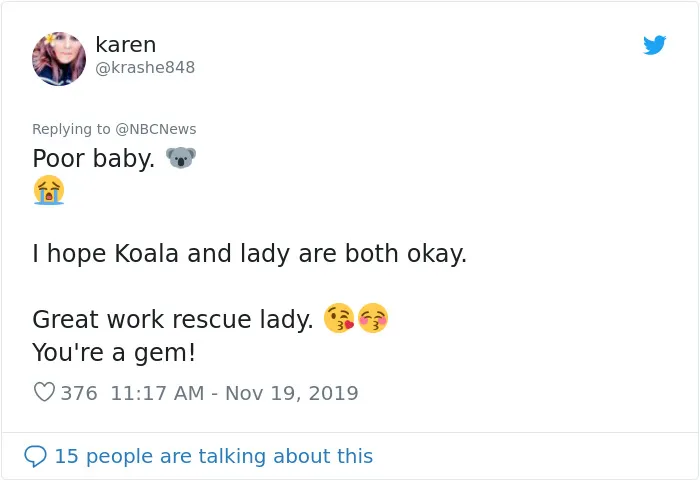Click the 'Replying to' label text
700x481 pixels.
pos(71,129)
